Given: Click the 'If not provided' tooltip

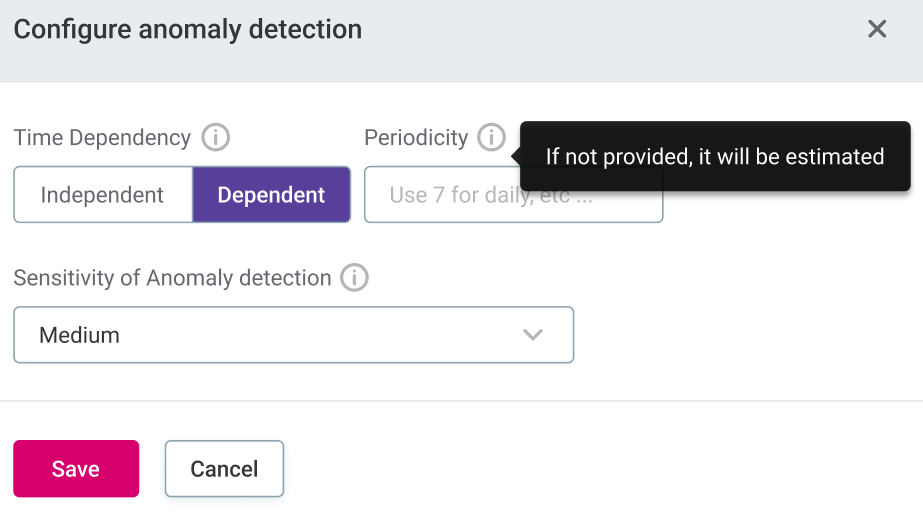Looking at the screenshot, I should point(714,156).
